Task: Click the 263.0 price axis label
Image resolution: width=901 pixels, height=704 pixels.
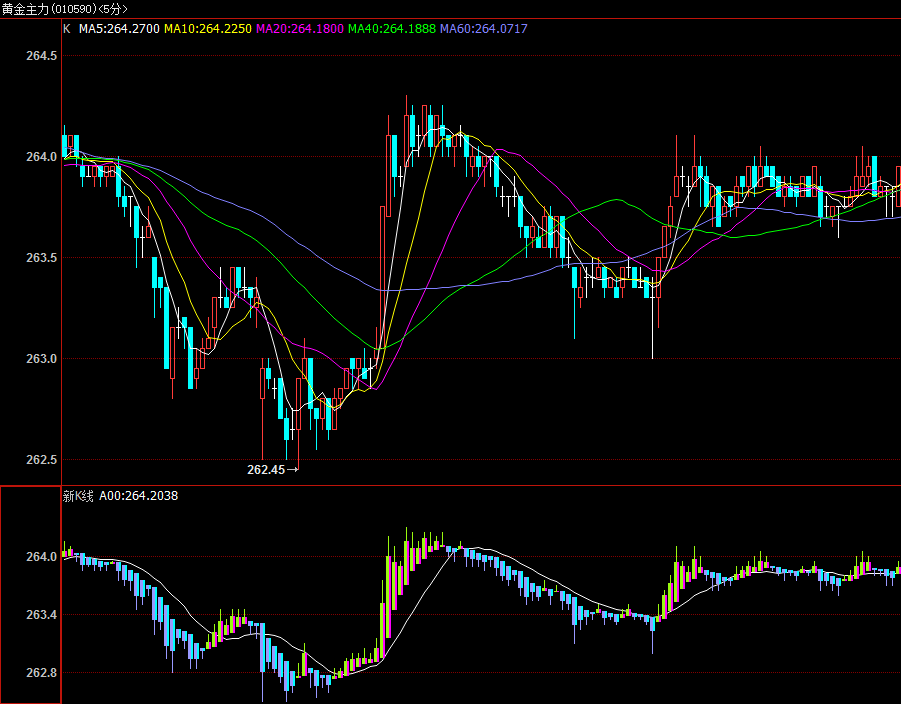Action: 41,359
